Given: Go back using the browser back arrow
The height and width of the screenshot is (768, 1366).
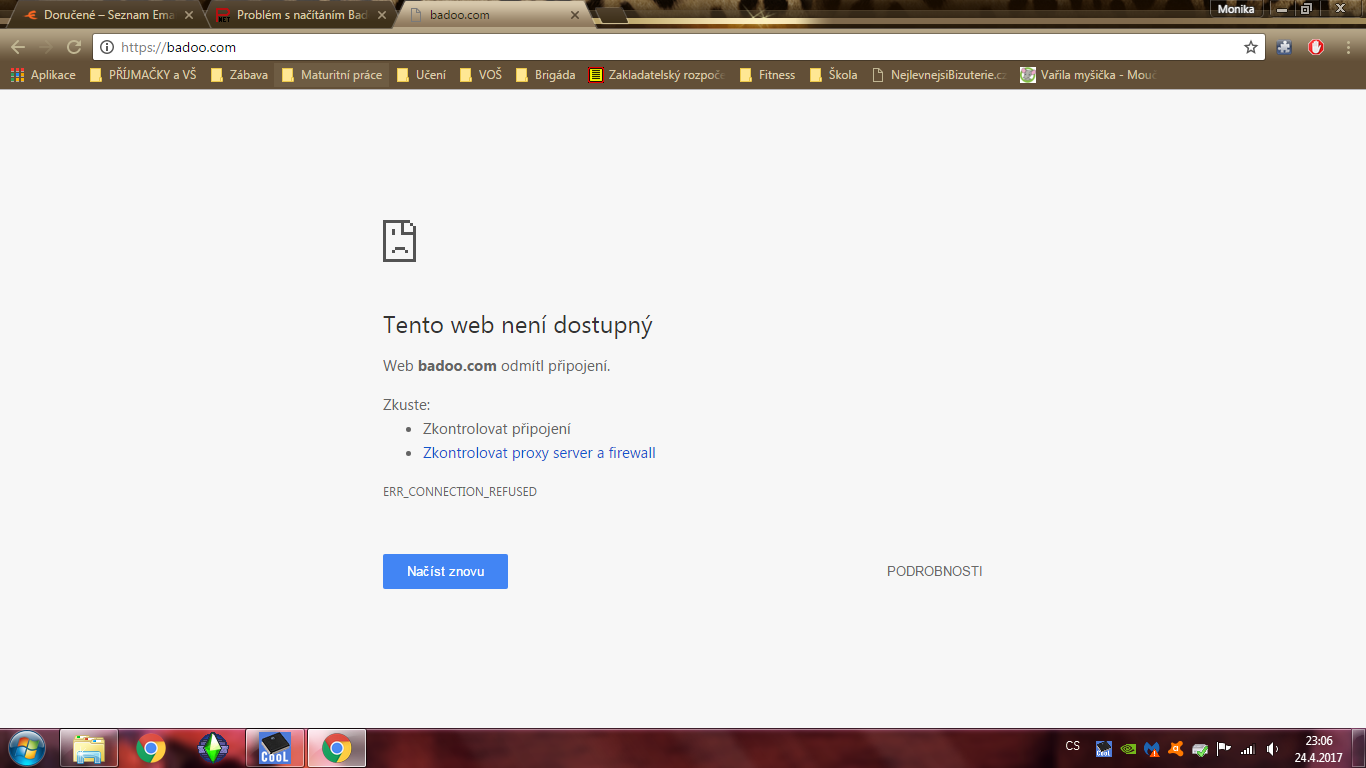Looking at the screenshot, I should tap(18, 47).
